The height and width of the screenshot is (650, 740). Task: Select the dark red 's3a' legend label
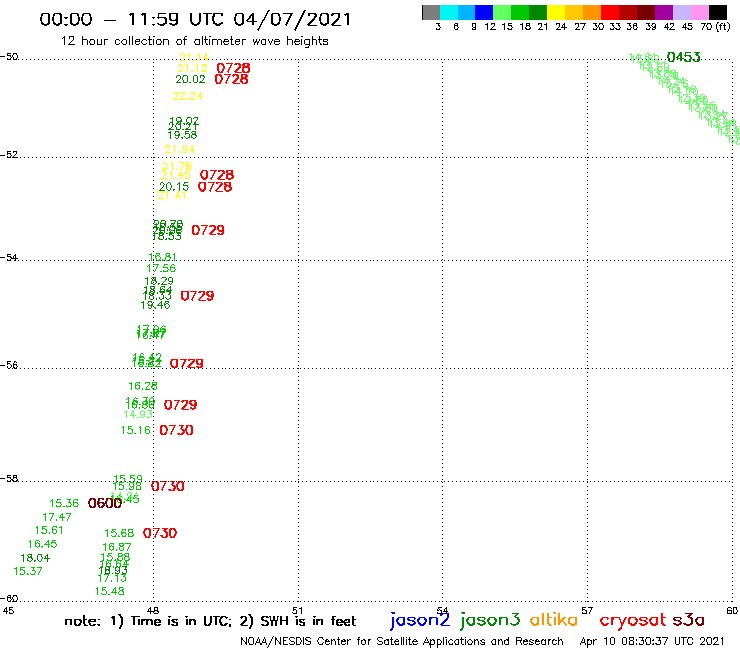tap(689, 620)
